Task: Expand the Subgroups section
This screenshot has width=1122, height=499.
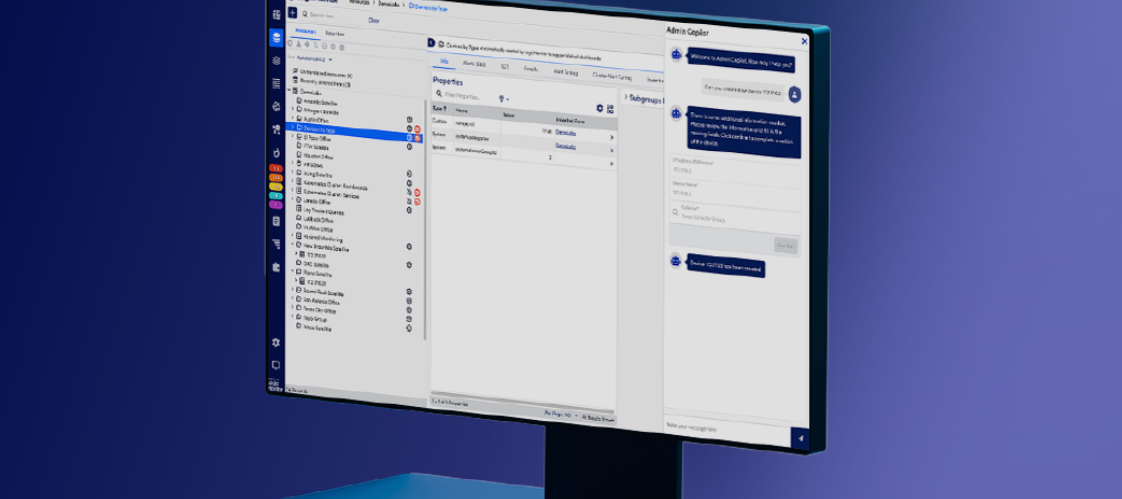Action: click(x=626, y=97)
